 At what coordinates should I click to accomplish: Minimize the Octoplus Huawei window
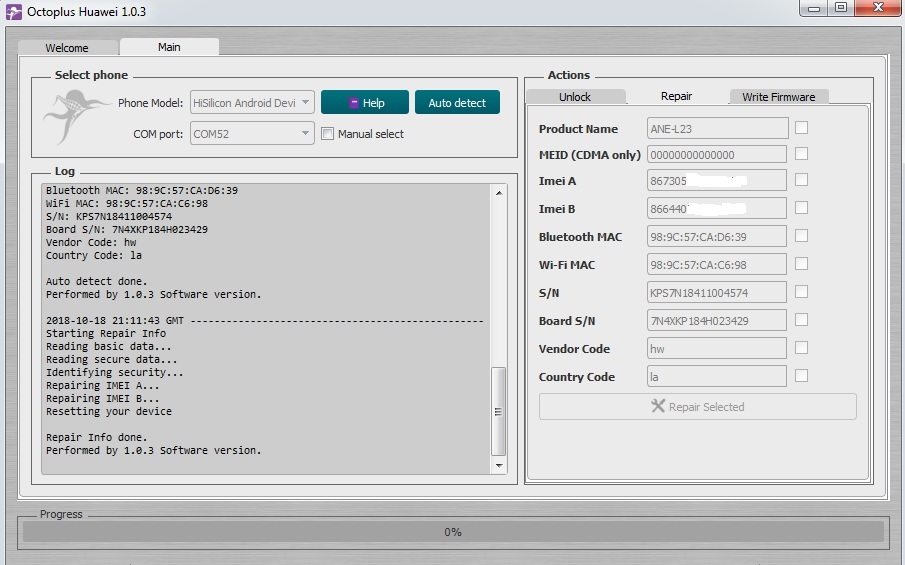coord(814,8)
